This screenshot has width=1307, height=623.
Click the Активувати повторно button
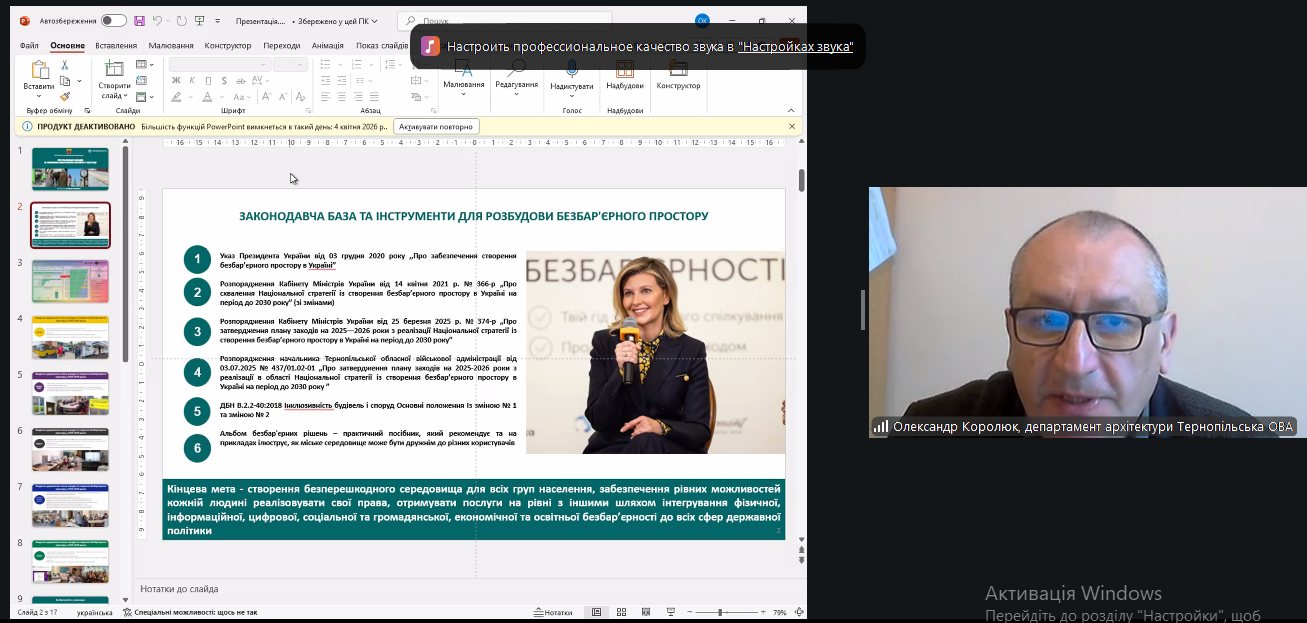coord(437,127)
